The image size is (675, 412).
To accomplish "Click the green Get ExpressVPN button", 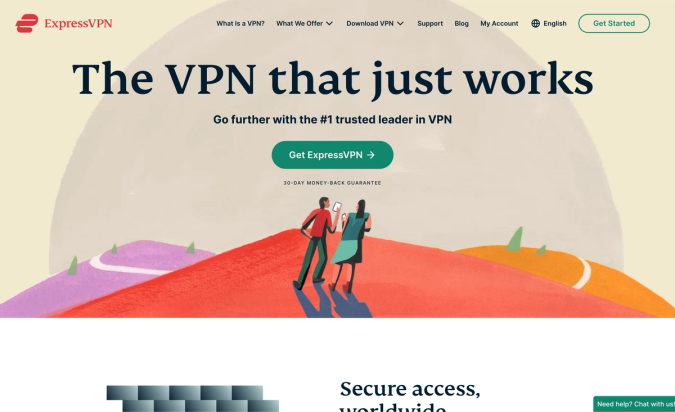I will click(x=332, y=155).
